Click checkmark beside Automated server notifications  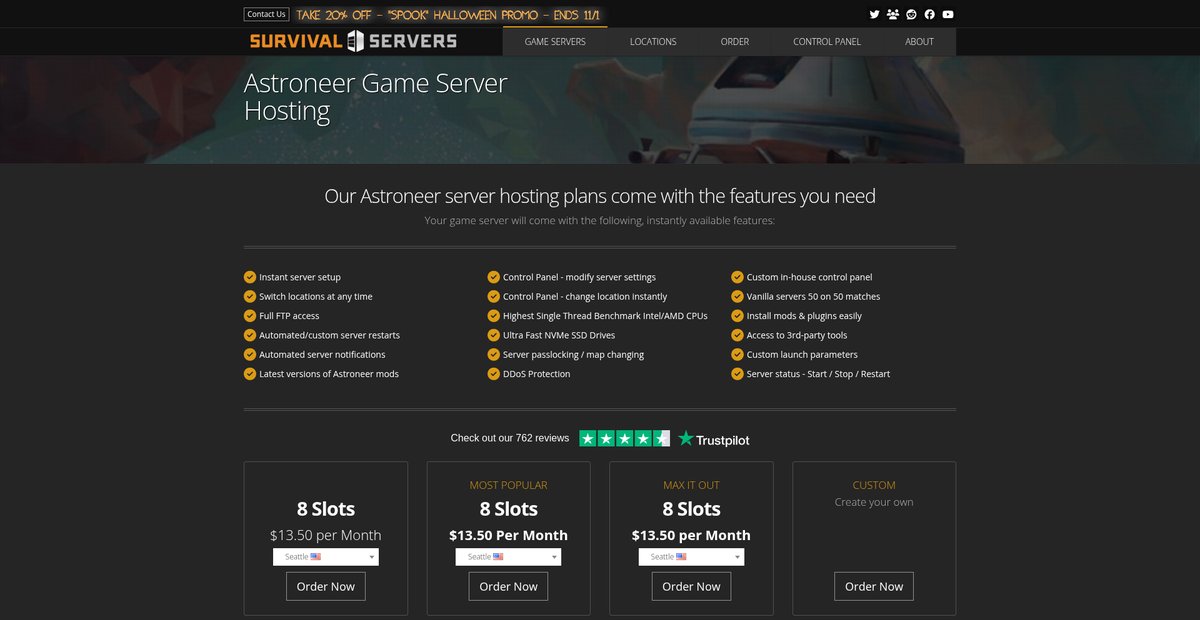coord(250,354)
